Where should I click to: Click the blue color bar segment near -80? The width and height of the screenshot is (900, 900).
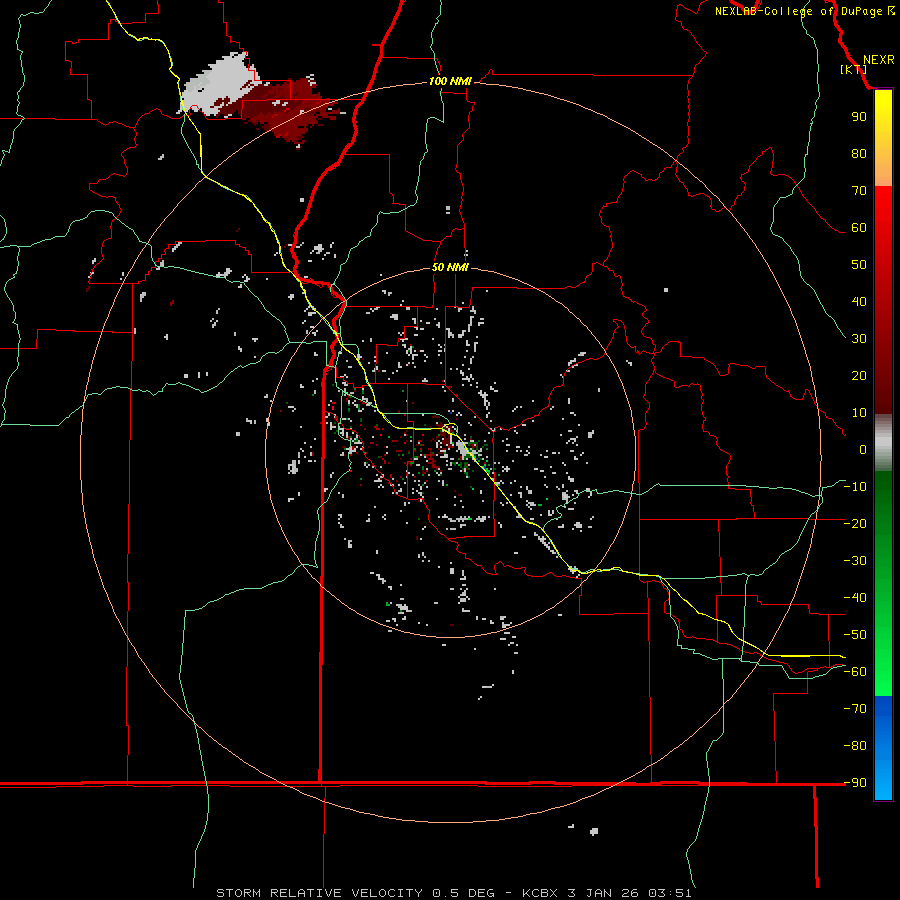(883, 746)
